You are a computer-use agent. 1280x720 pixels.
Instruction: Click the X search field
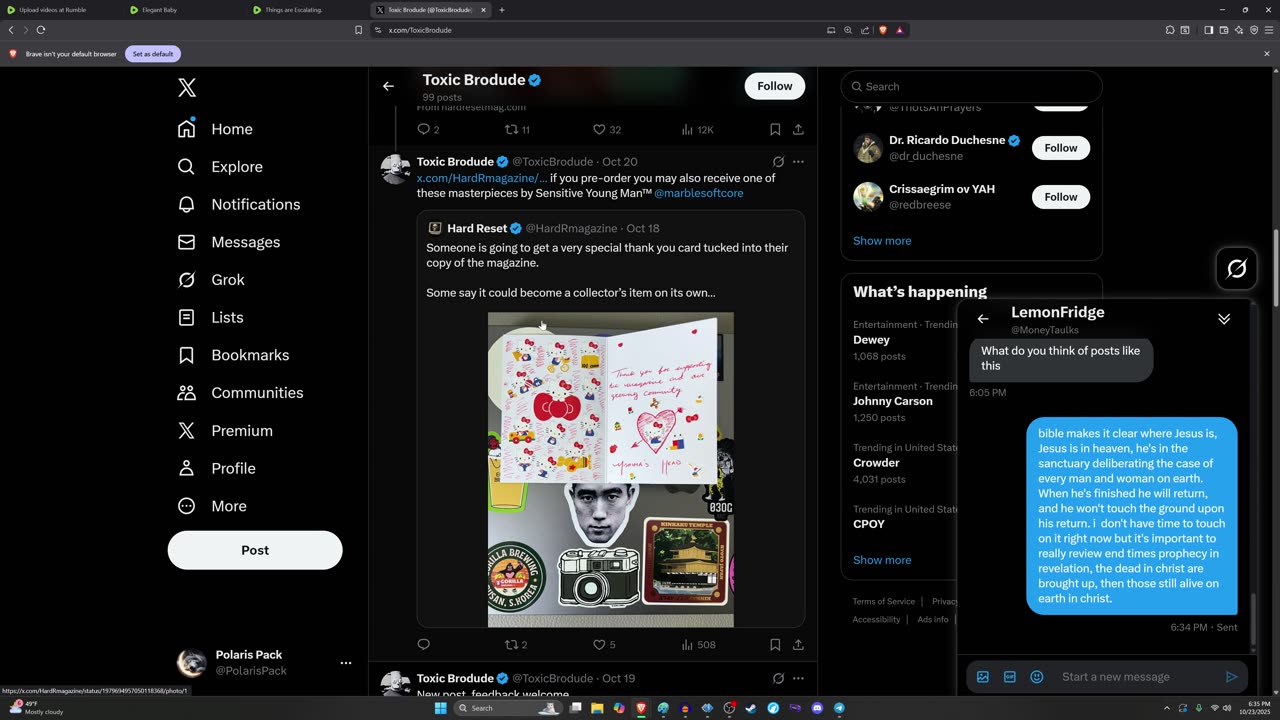click(x=971, y=87)
